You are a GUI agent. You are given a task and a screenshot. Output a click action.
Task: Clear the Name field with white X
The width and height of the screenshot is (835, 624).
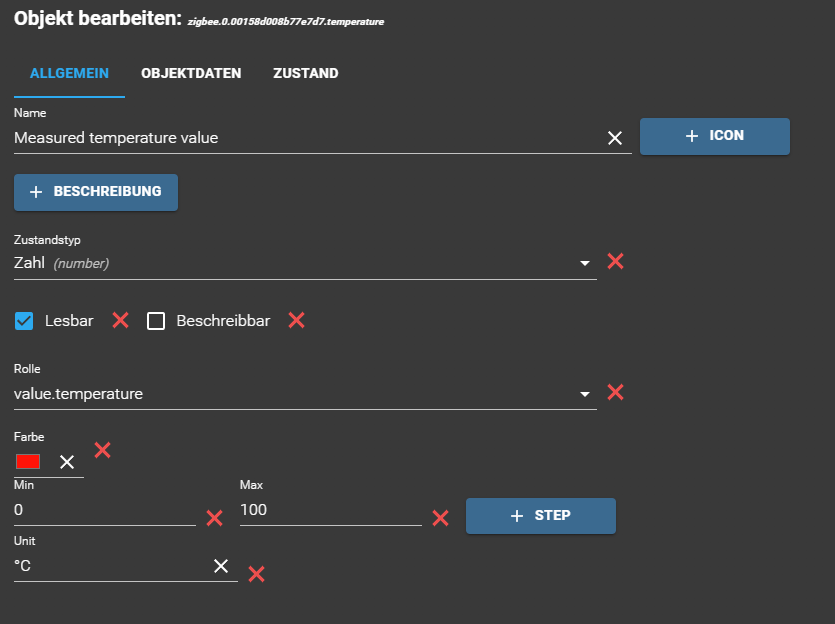[615, 138]
